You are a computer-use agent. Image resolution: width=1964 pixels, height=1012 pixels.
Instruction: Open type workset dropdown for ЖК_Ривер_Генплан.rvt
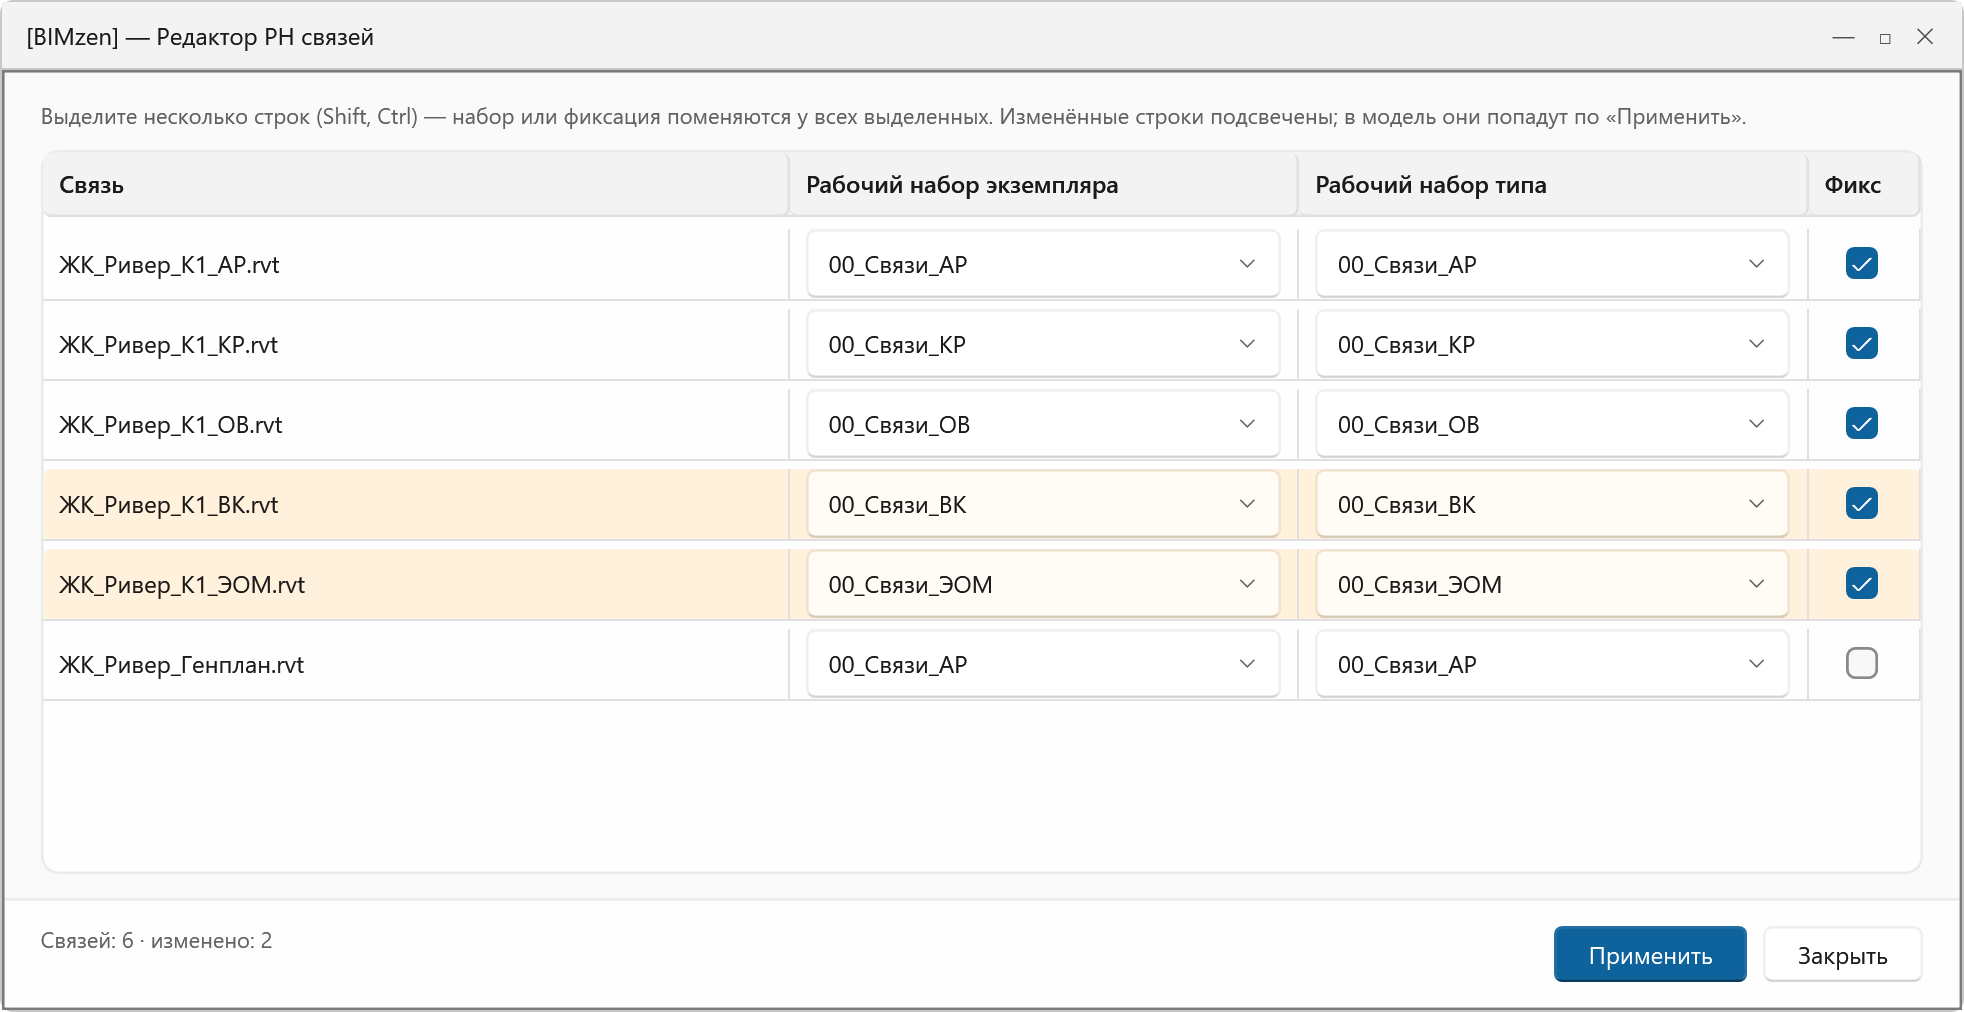pos(1552,664)
